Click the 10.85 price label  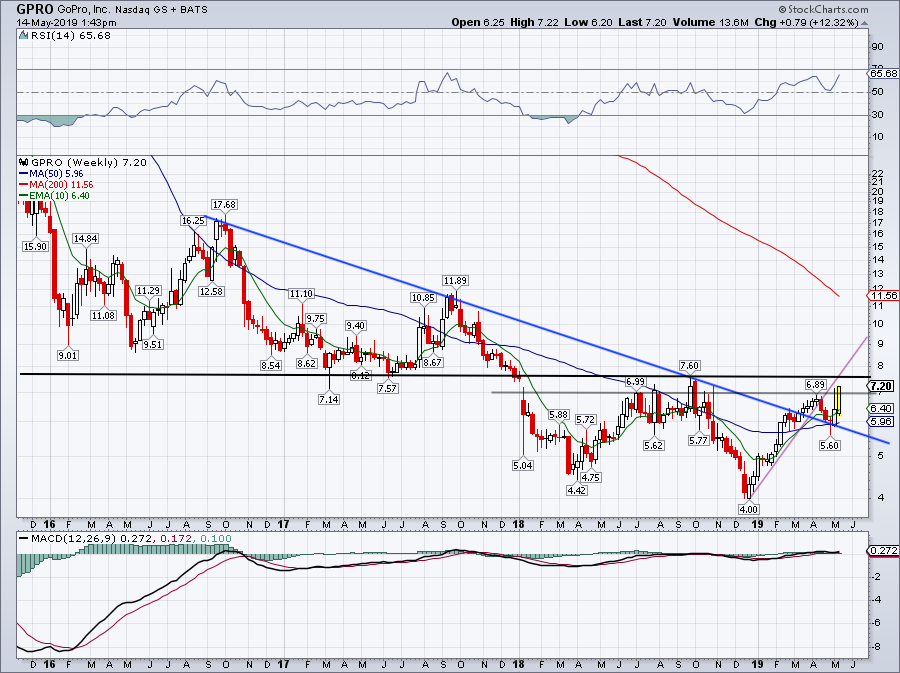(x=423, y=297)
